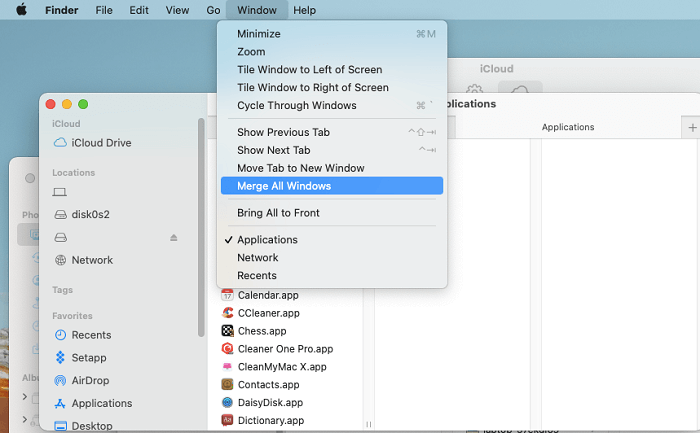The height and width of the screenshot is (433, 700).
Task: Select Cleaner One Pro.app
Action: pos(286,349)
